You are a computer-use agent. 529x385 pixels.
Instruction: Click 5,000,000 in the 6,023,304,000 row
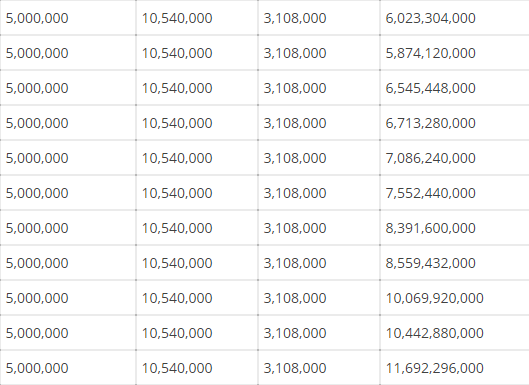point(68,18)
